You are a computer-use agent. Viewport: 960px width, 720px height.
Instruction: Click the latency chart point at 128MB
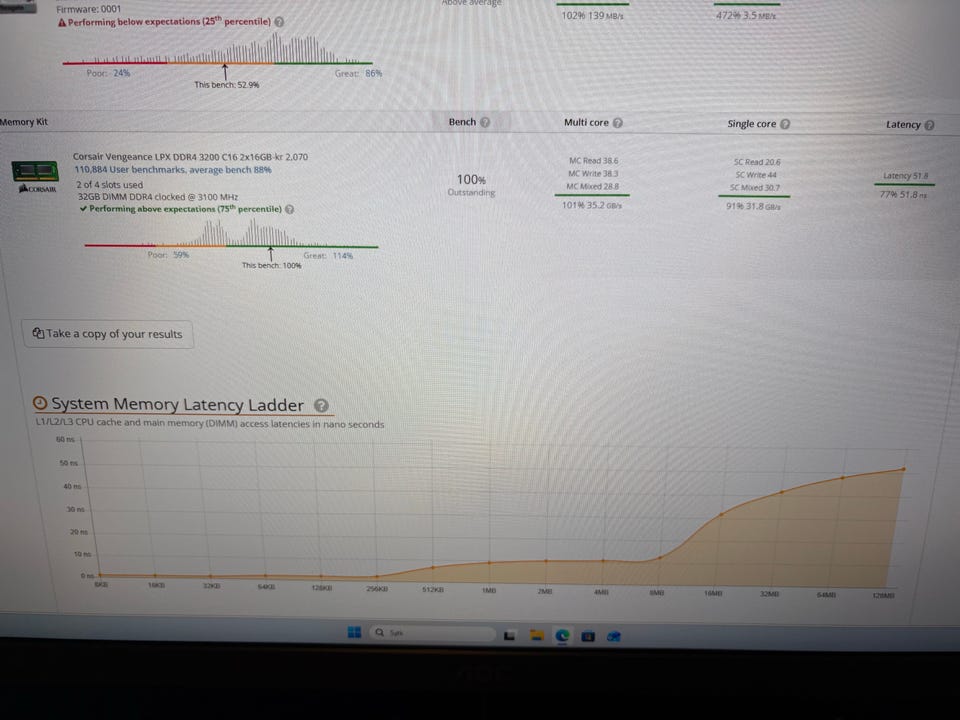(904, 470)
